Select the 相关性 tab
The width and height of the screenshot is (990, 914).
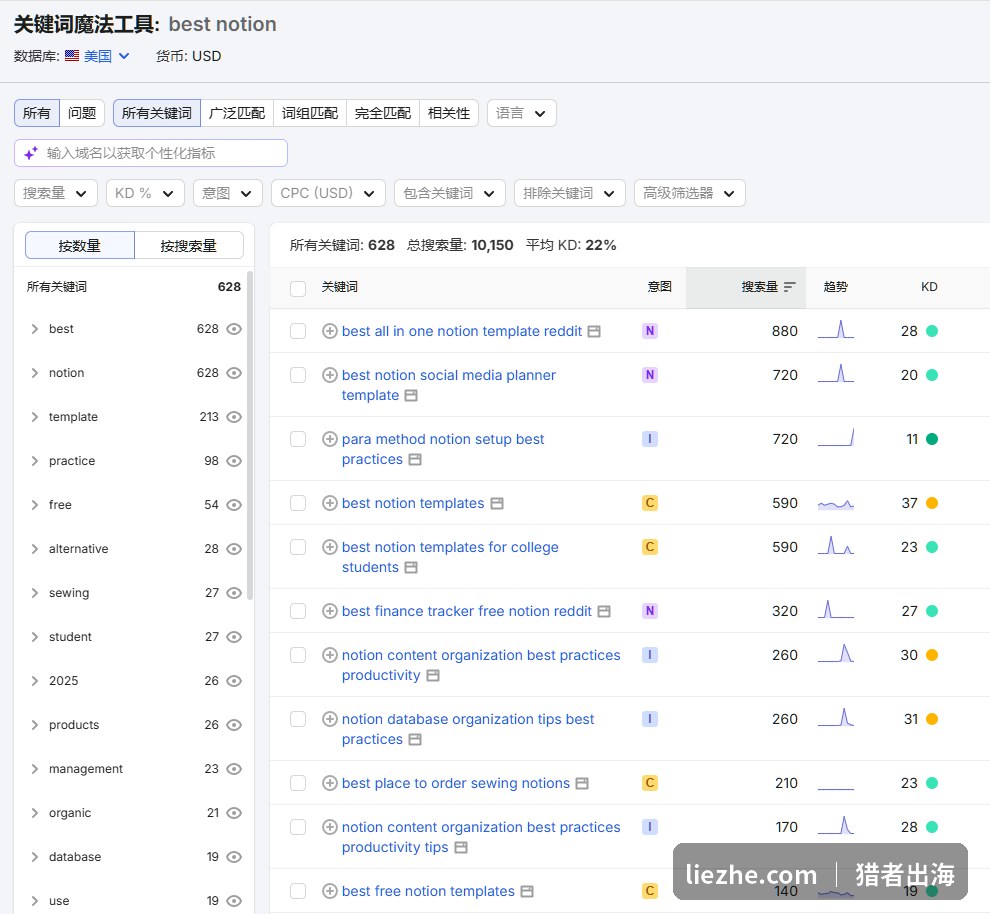(449, 113)
